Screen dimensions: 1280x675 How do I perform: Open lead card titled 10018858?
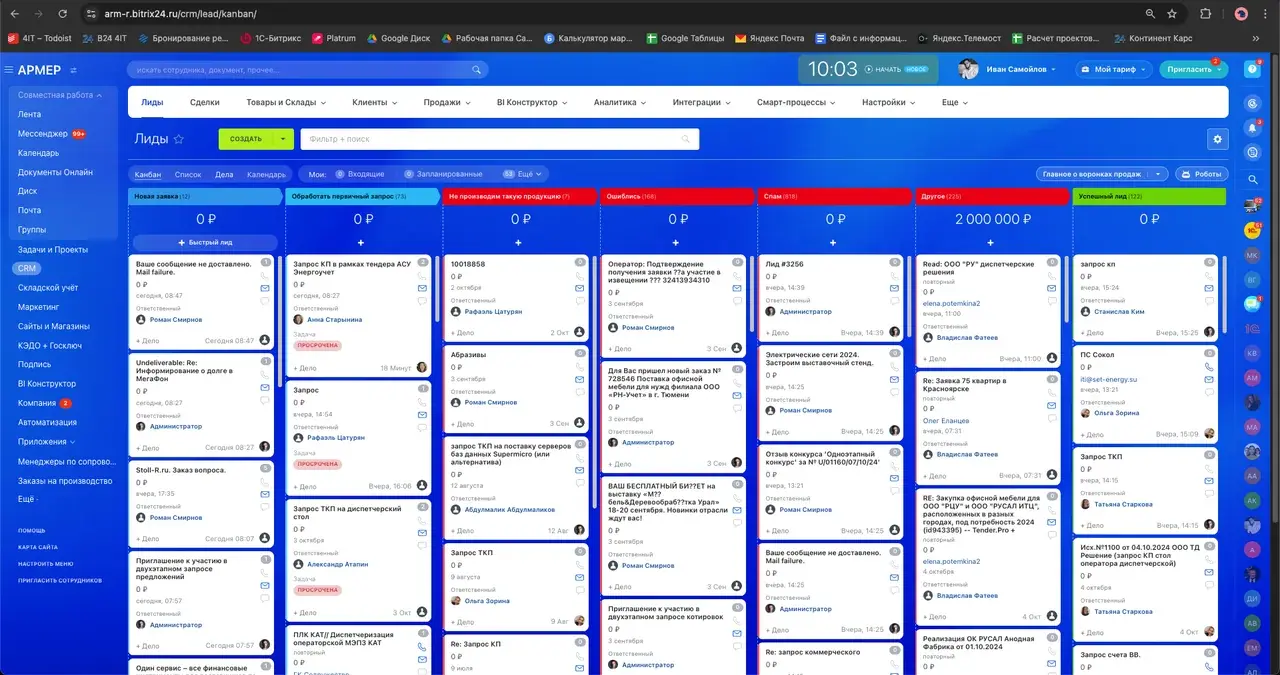pos(468,264)
